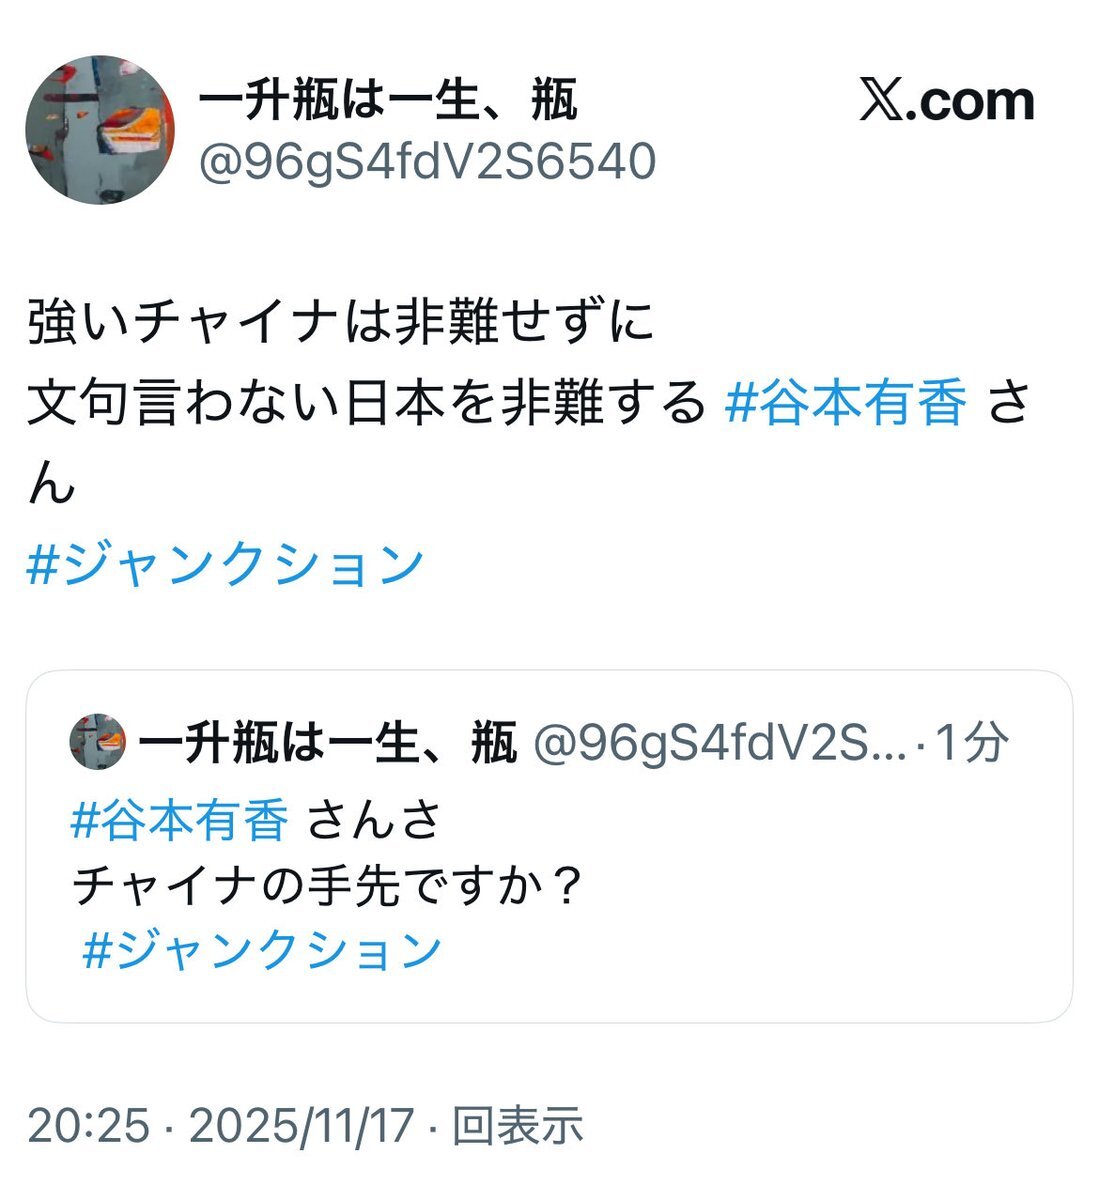Open the 回表示 view count
The width and height of the screenshot is (1099, 1200).
pos(518,1126)
